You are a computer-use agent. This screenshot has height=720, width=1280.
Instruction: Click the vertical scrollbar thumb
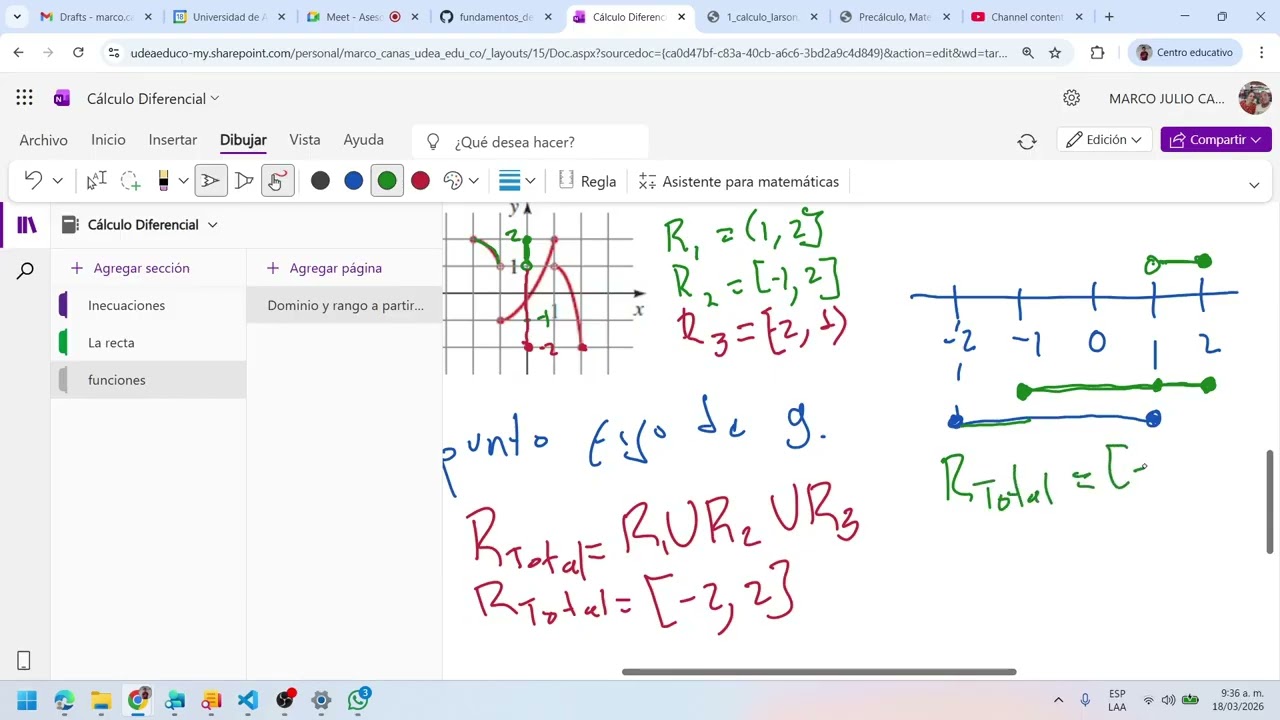pos(1271,502)
